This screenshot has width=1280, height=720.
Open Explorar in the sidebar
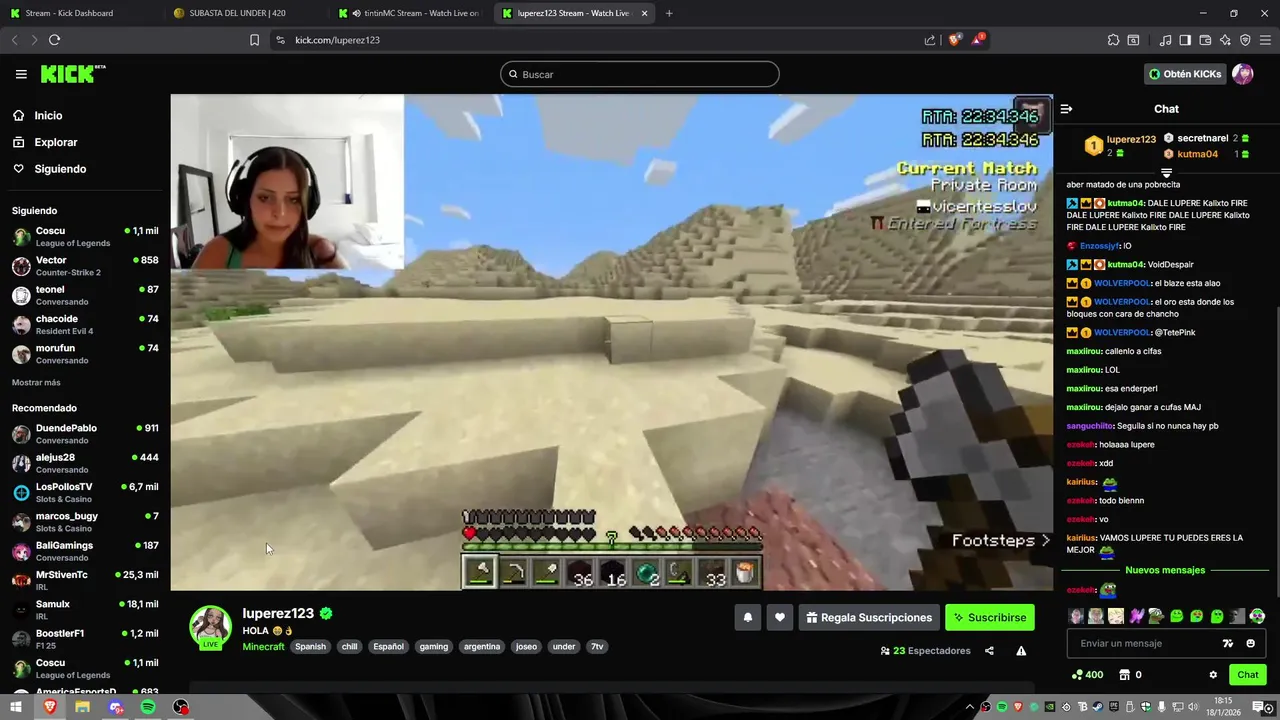coord(56,143)
